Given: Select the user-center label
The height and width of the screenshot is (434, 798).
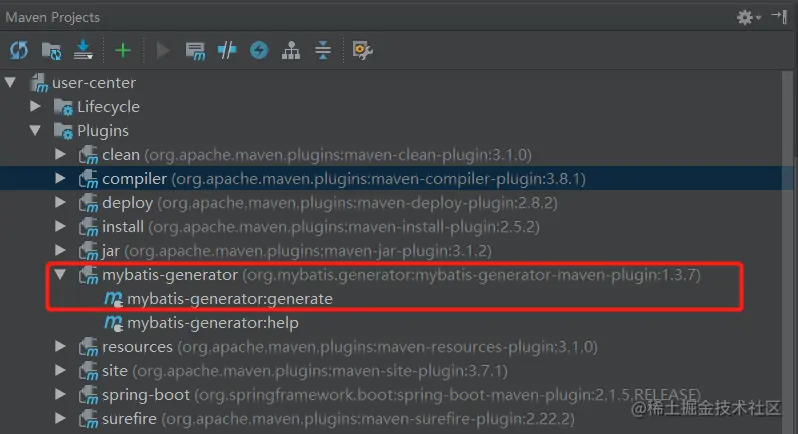Looking at the screenshot, I should (x=94, y=82).
